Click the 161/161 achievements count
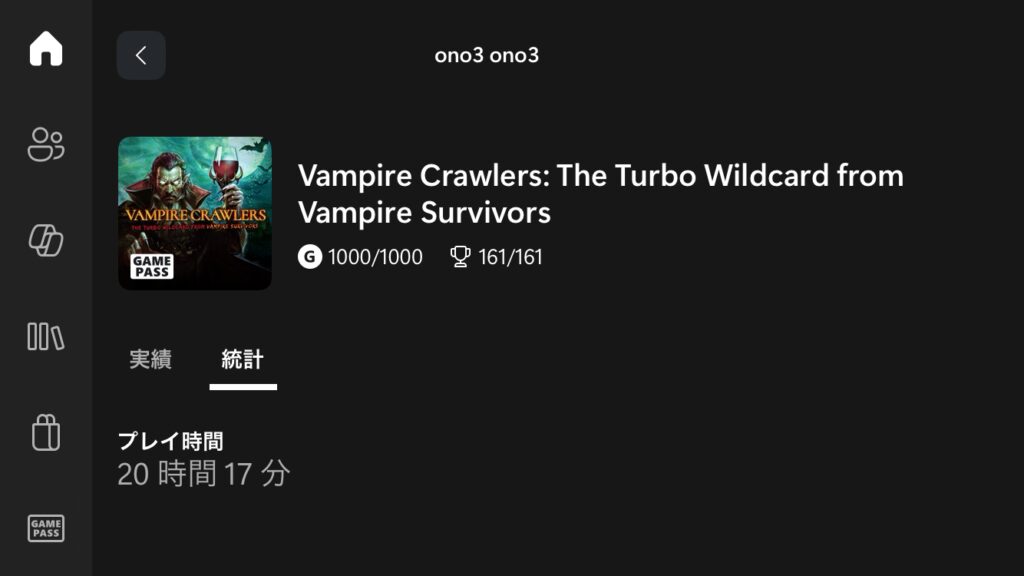Image resolution: width=1024 pixels, height=576 pixels. [x=510, y=257]
